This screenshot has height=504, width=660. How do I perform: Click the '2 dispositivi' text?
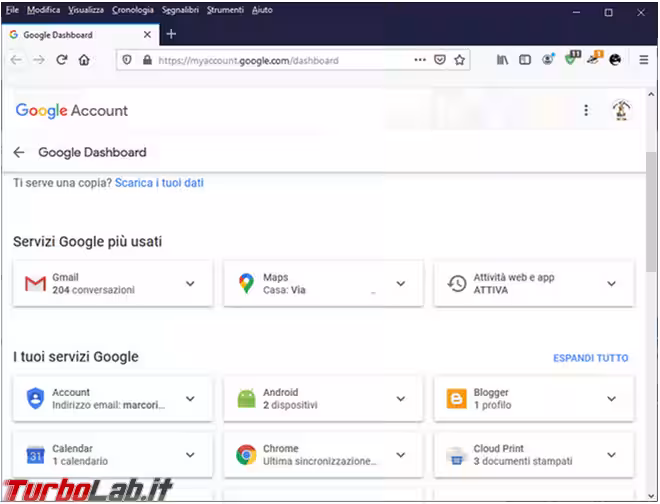[290, 405]
